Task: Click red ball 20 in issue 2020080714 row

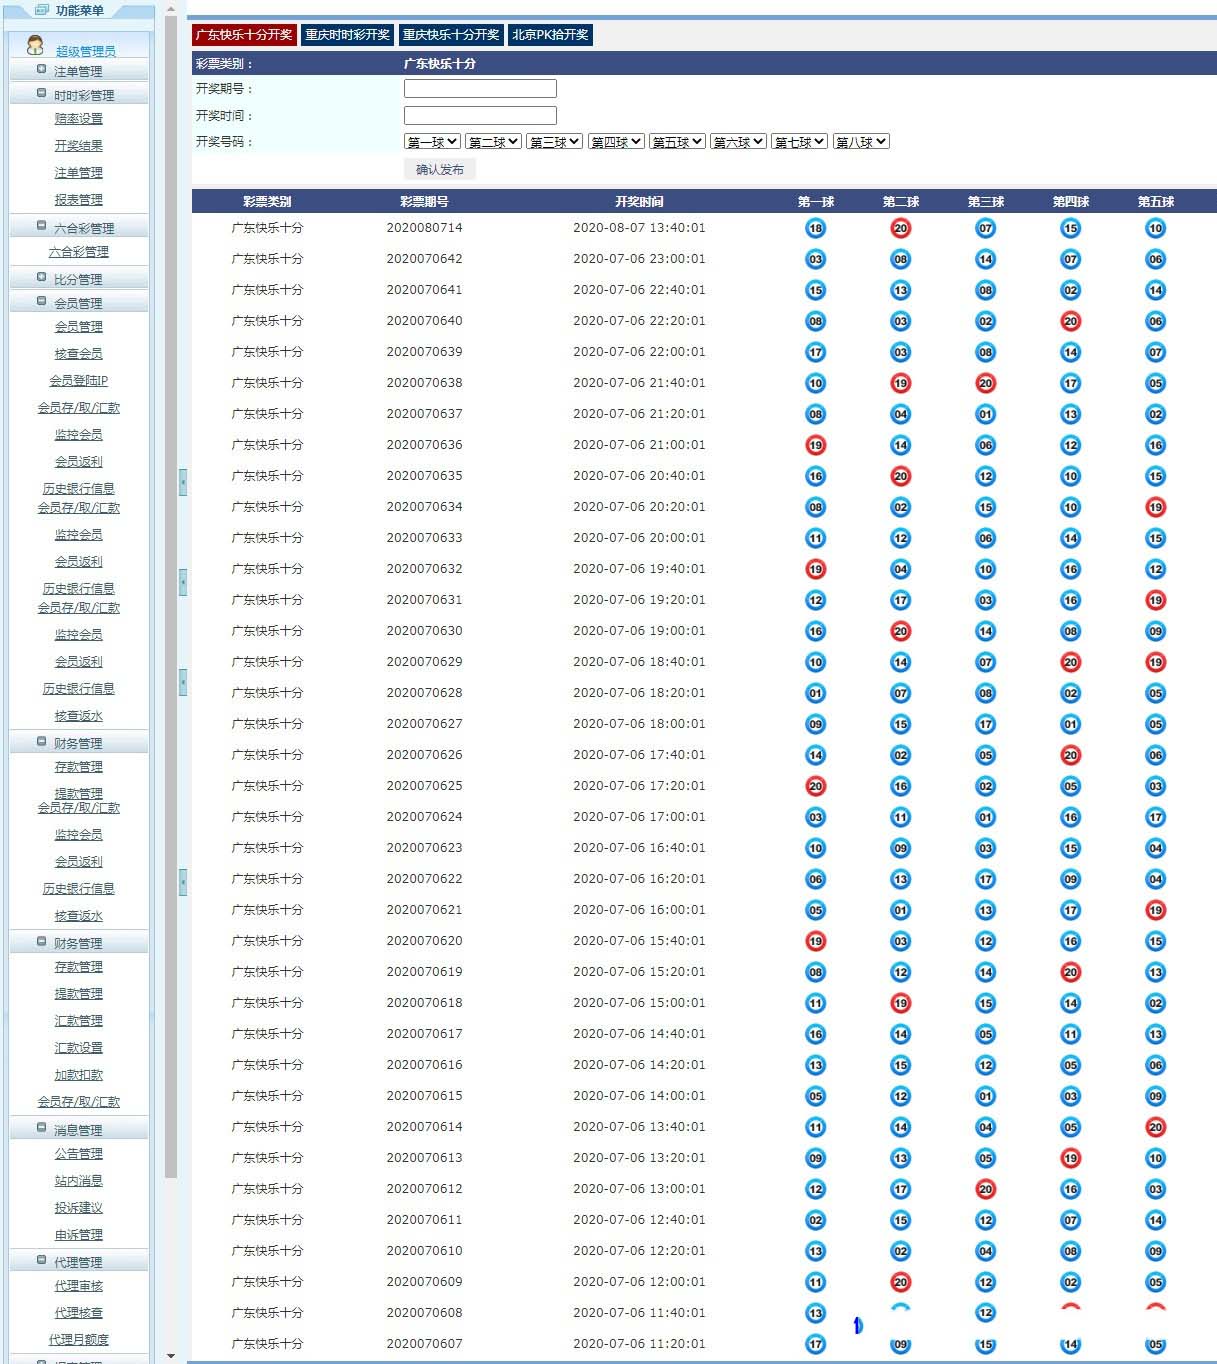Action: coord(900,228)
